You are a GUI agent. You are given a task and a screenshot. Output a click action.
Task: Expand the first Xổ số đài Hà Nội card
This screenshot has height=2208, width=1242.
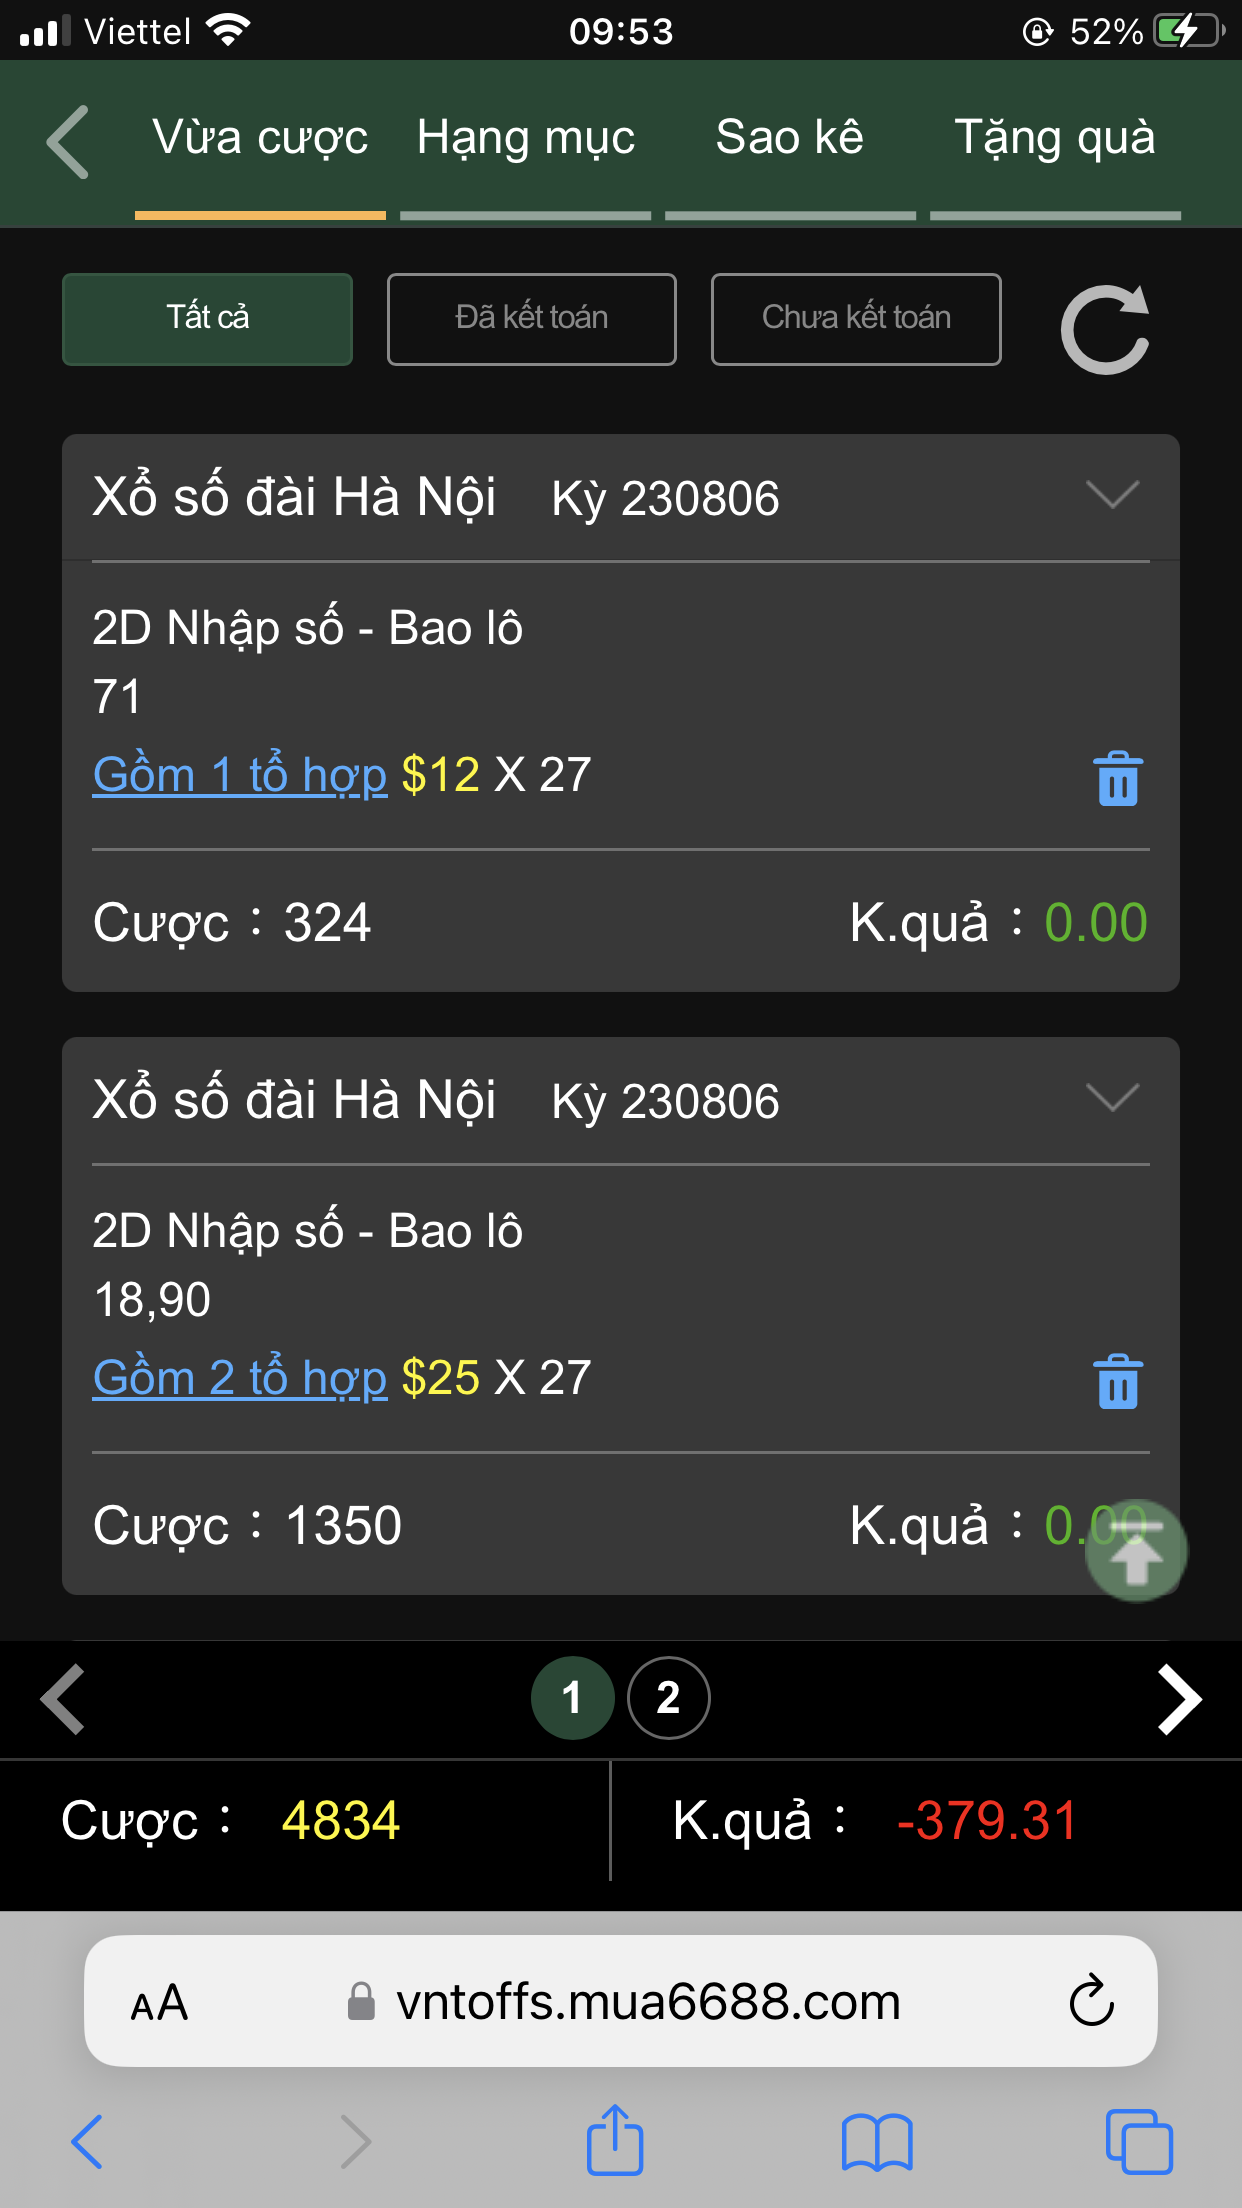click(1112, 495)
